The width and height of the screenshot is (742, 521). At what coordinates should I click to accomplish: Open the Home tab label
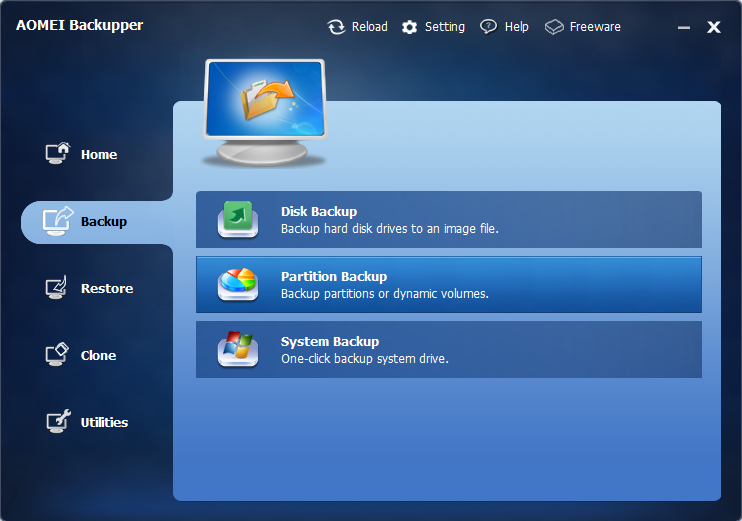pyautogui.click(x=99, y=154)
